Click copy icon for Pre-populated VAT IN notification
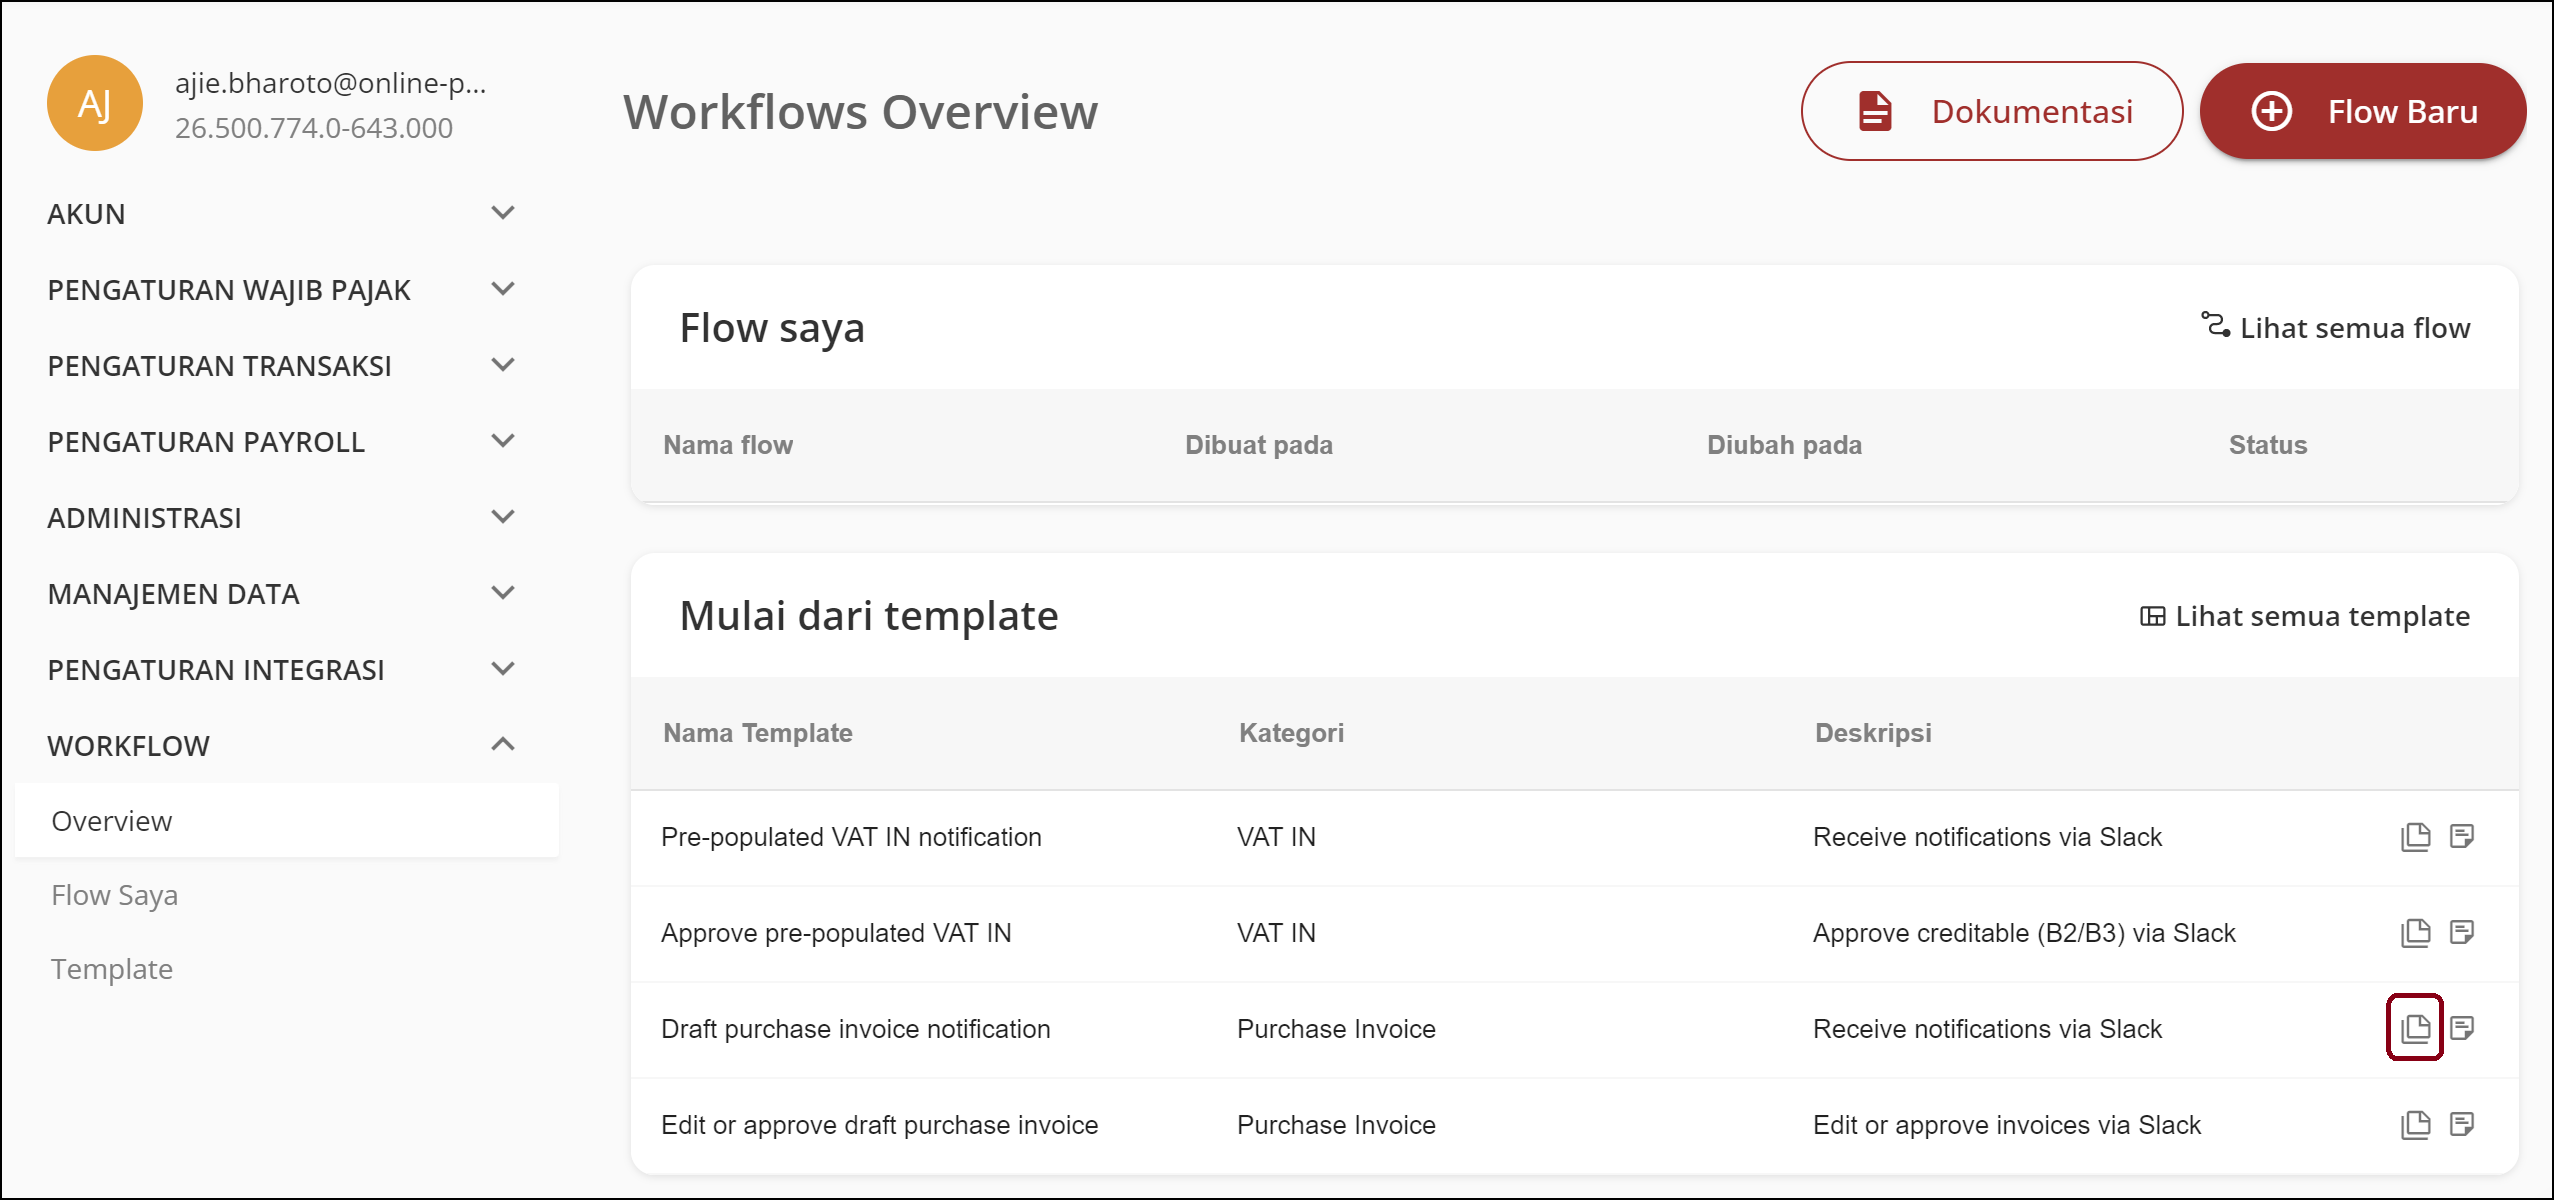The image size is (2554, 1200). [x=2415, y=836]
